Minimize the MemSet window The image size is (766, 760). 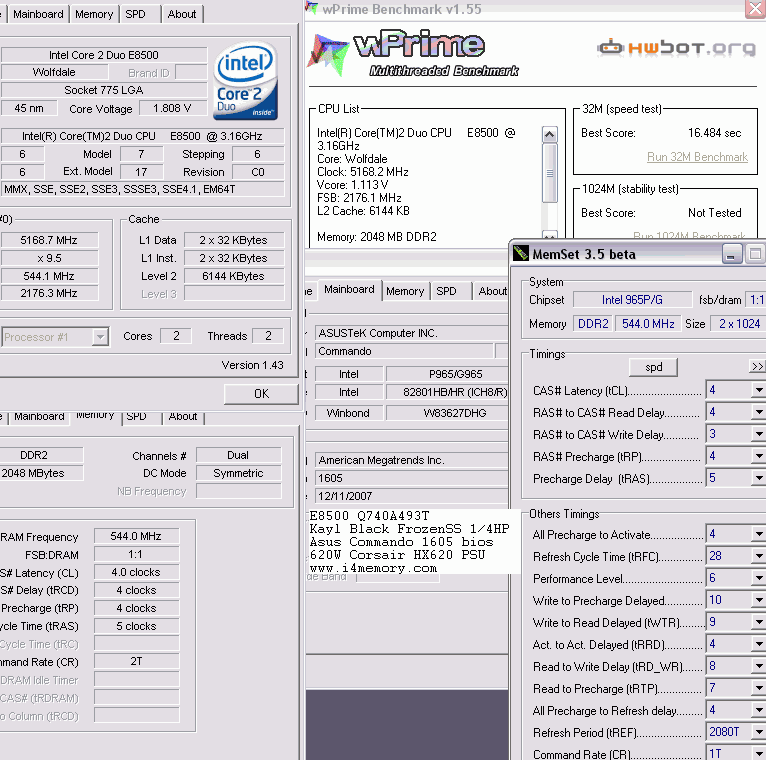pos(731,254)
